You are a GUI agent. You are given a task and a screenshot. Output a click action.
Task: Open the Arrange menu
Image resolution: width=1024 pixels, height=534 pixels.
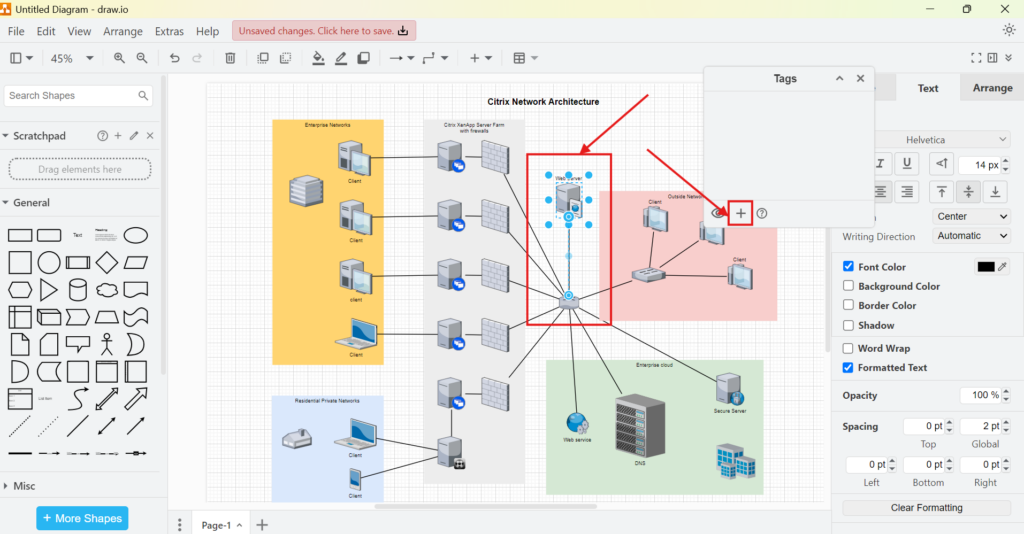point(123,31)
